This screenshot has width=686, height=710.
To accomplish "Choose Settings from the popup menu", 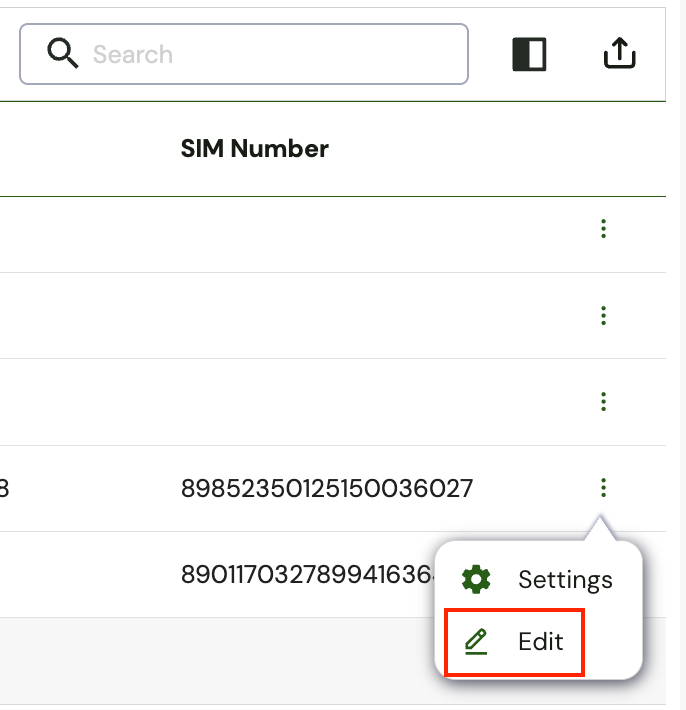I will tap(538, 579).
